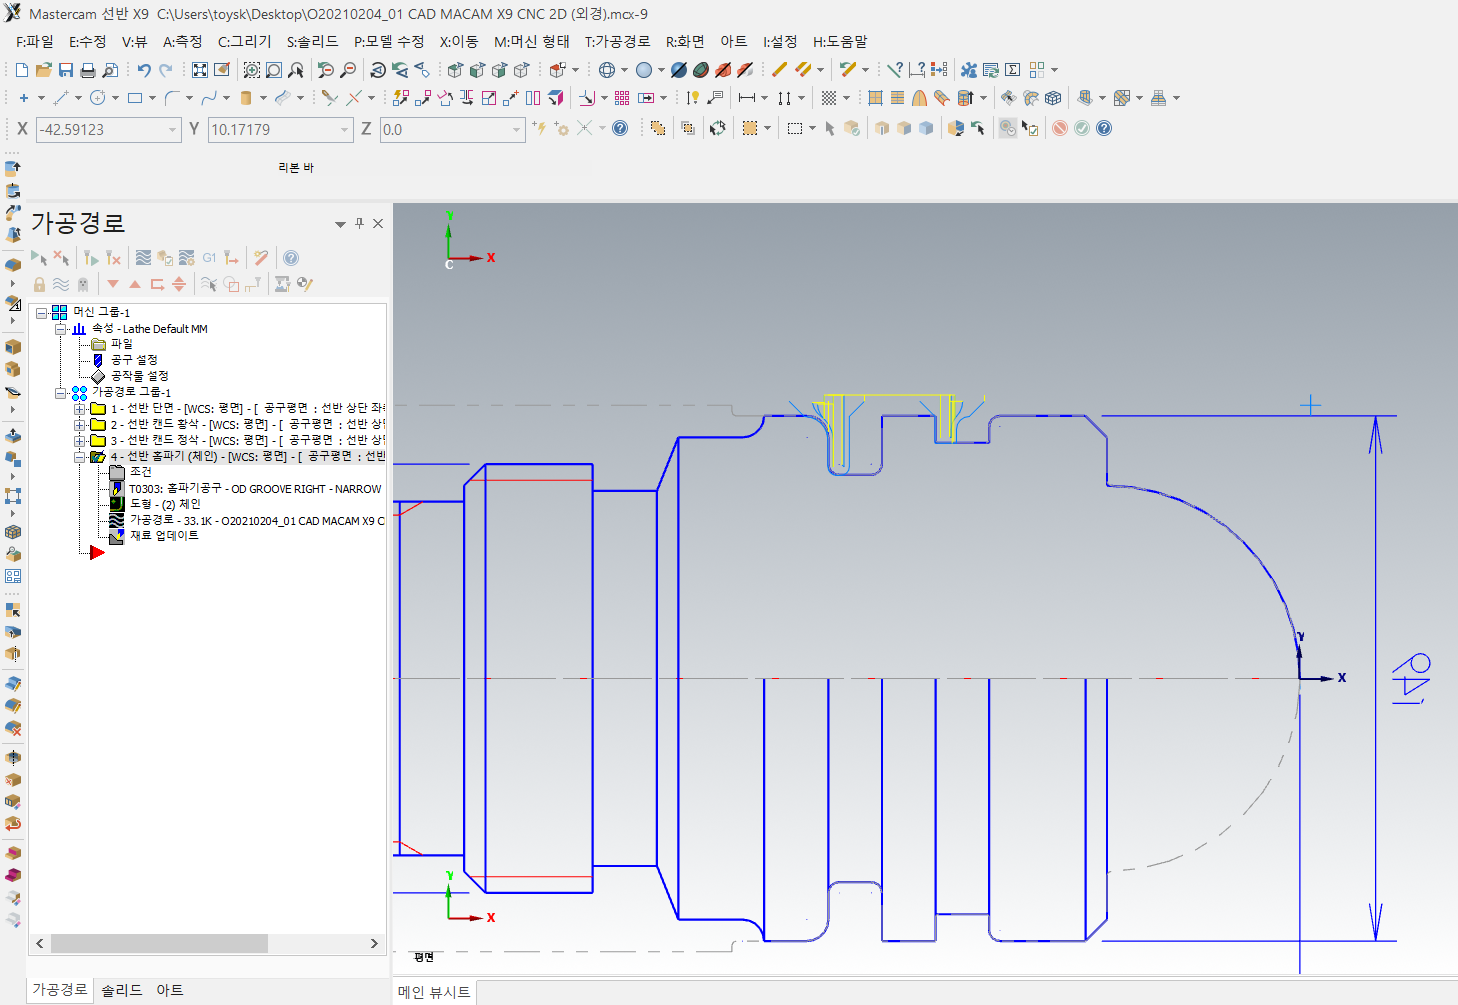Screen dimensions: 1458x1005
Task: Expand operation 1 - 선반 단면
Action: click(80, 408)
